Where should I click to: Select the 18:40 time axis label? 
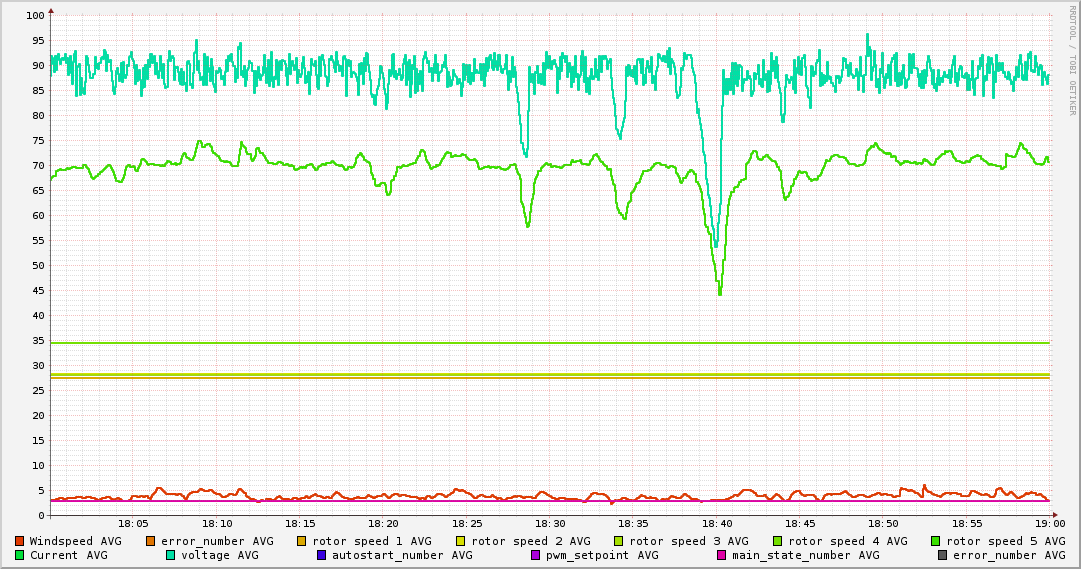point(716,524)
